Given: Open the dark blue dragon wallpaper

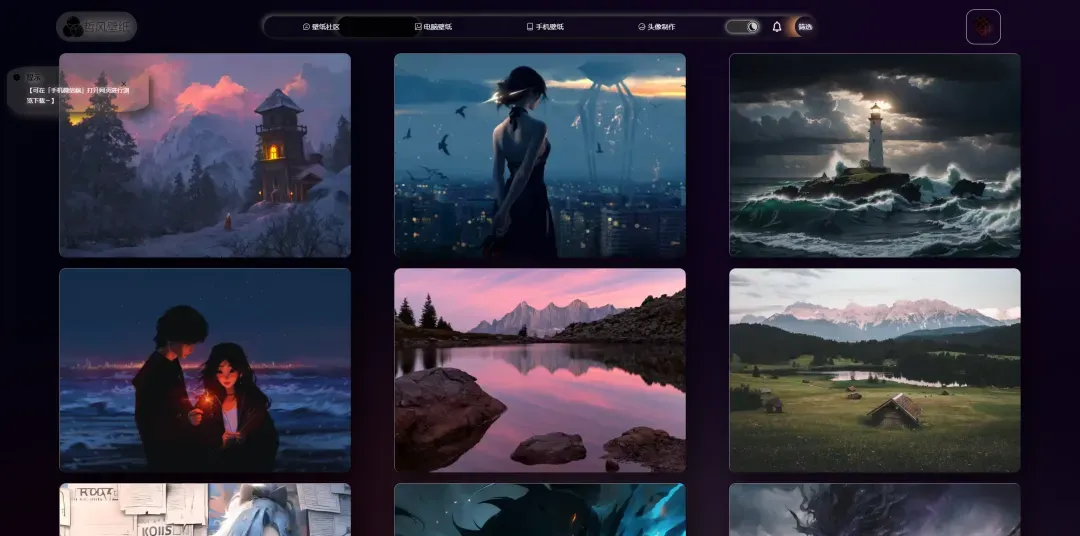Looking at the screenshot, I should (x=539, y=510).
